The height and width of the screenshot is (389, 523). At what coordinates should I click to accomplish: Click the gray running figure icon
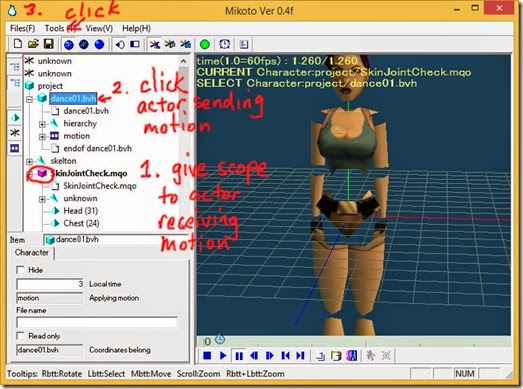tap(370, 356)
